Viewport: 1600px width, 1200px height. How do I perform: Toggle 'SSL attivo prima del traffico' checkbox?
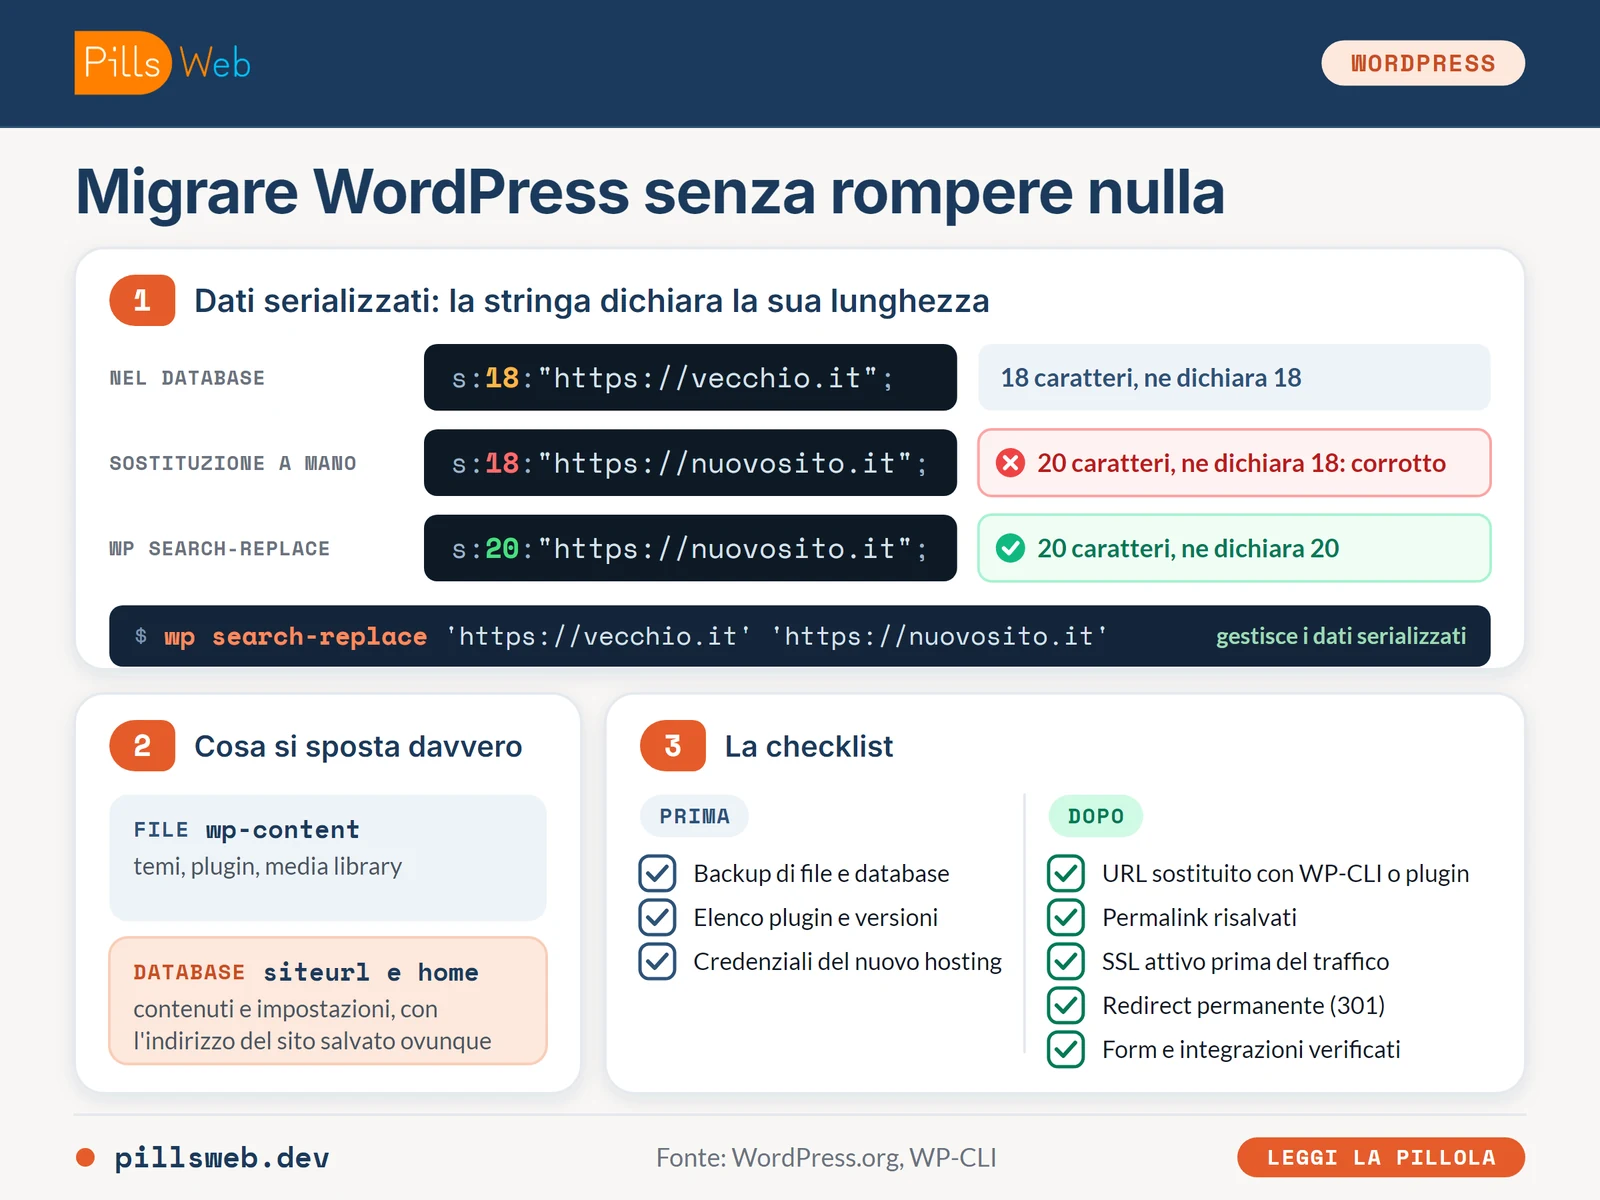tap(1066, 961)
